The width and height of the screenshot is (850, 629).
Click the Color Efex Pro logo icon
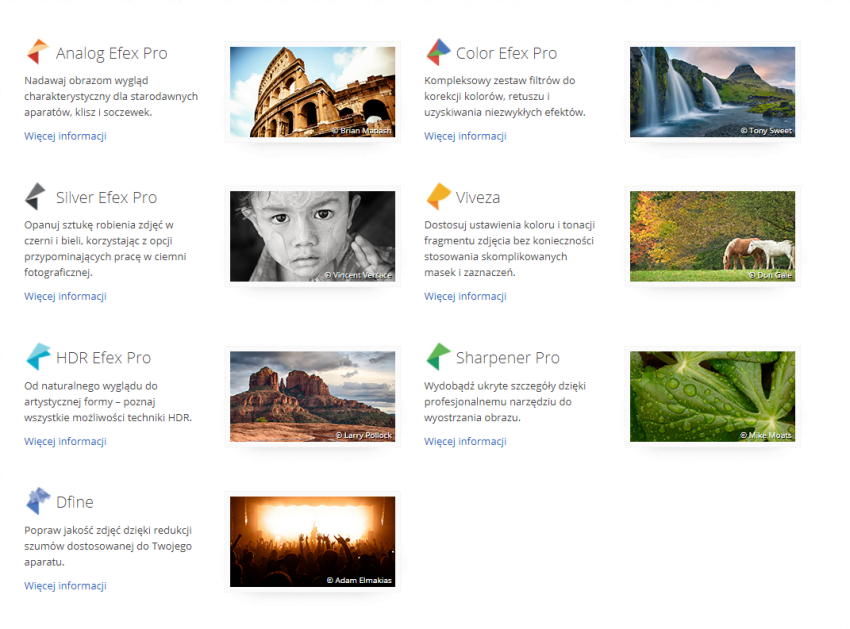(438, 52)
